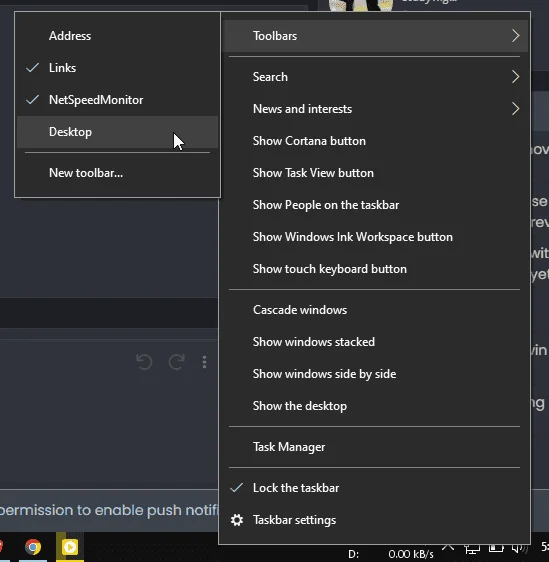Toggle Show People on the taskbar

374,205
